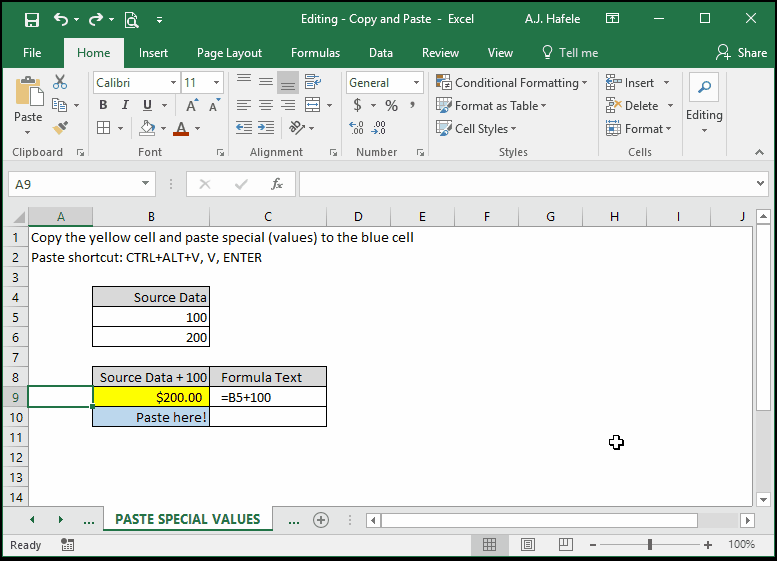This screenshot has height=561, width=777.
Task: Switch to Page Layout view in status bar
Action: [x=528, y=545]
